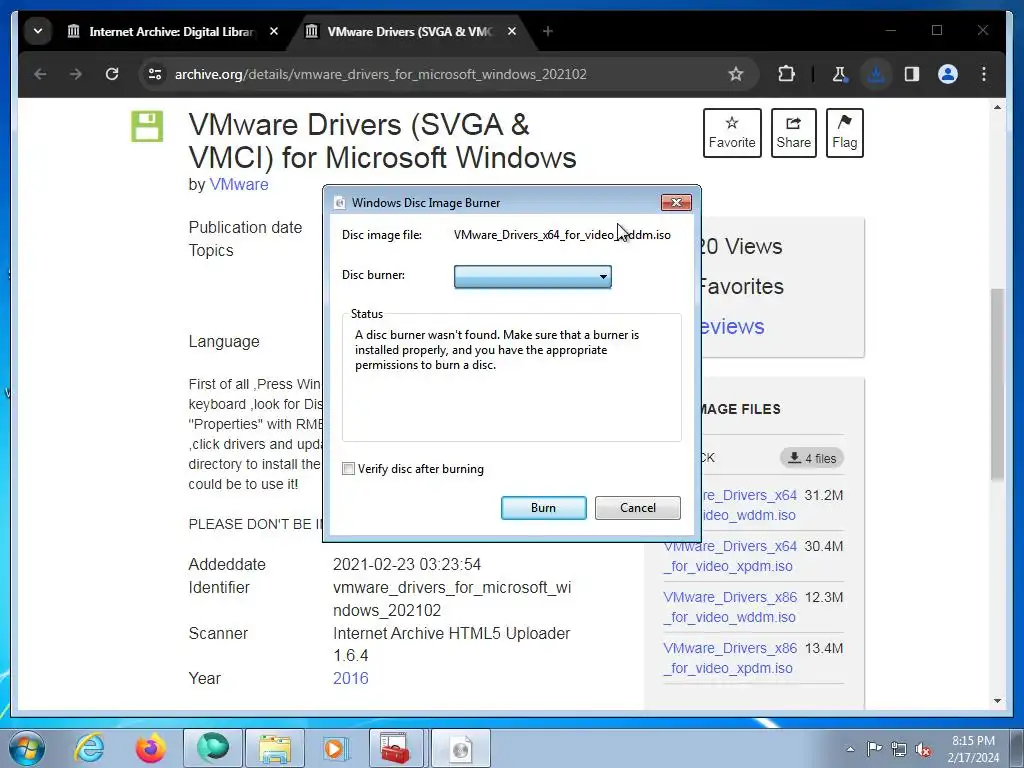The image size is (1024, 768).
Task: Click the network tray icon
Action: point(899,749)
